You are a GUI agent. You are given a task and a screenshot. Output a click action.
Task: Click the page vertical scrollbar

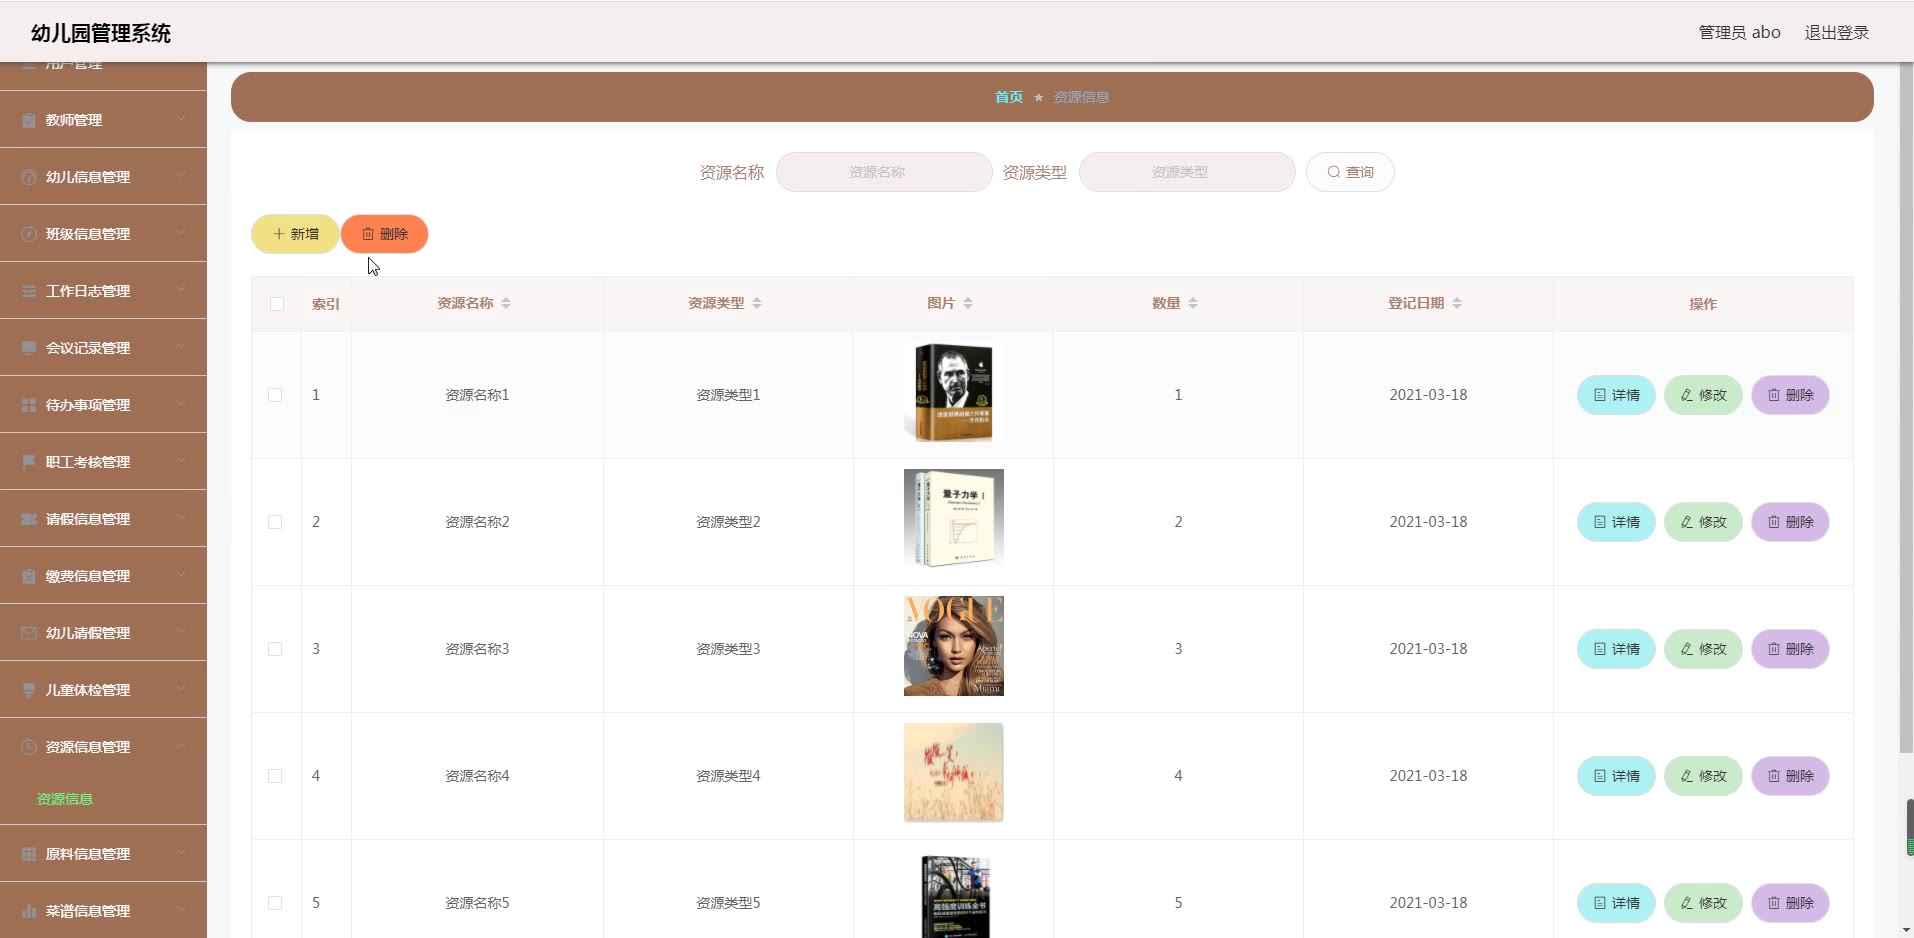tap(1906, 410)
